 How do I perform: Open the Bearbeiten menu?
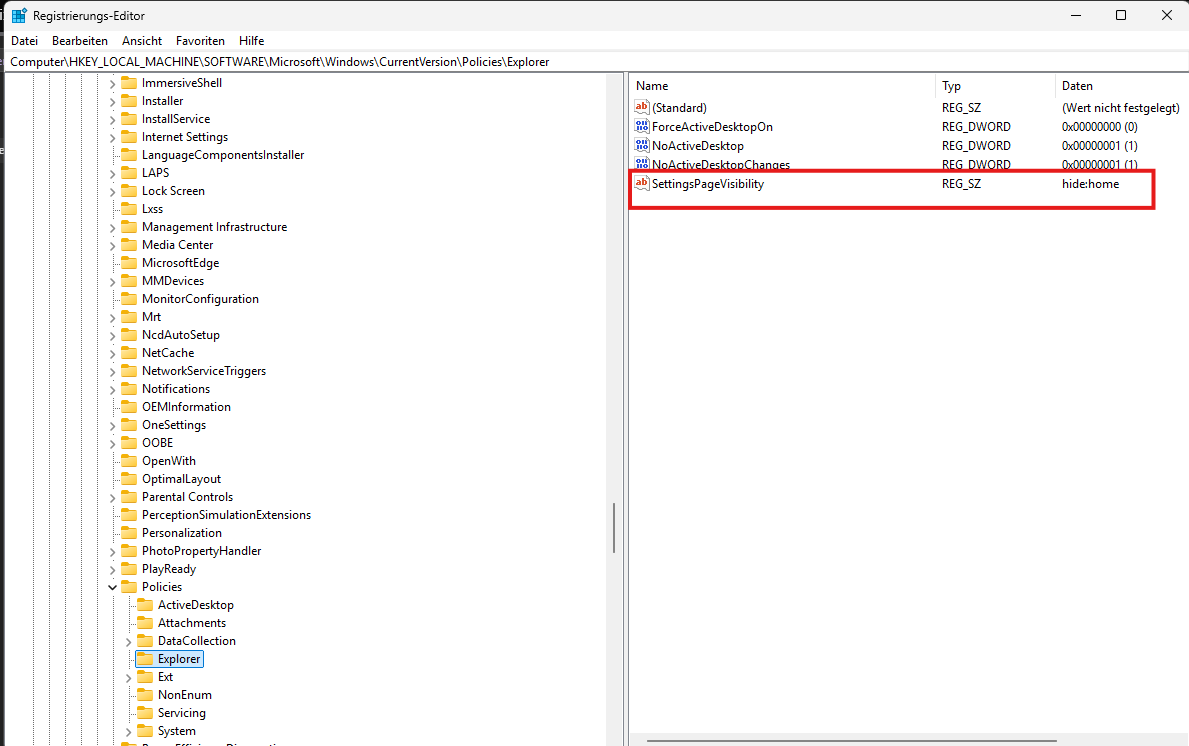[79, 40]
